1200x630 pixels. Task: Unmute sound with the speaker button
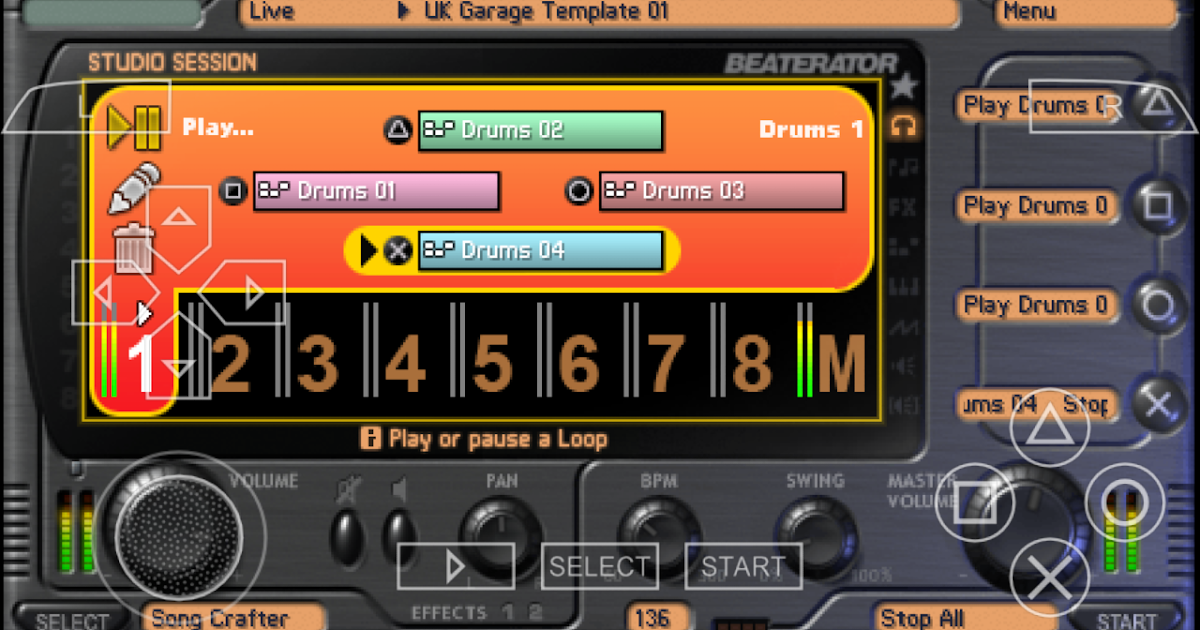(x=400, y=520)
